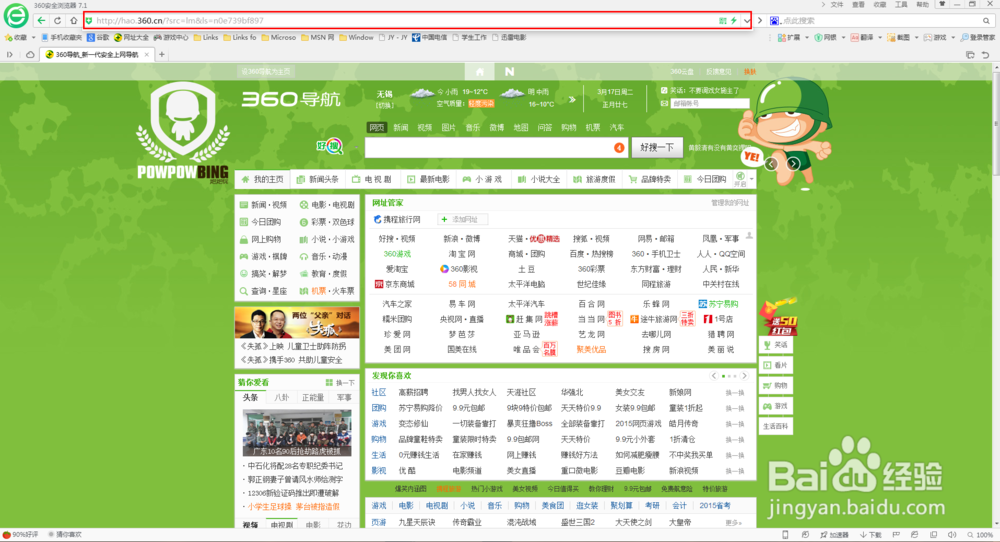Toggle the speaker sound icon in status bar
Viewport: 1000px width, 542px height.
point(952,534)
